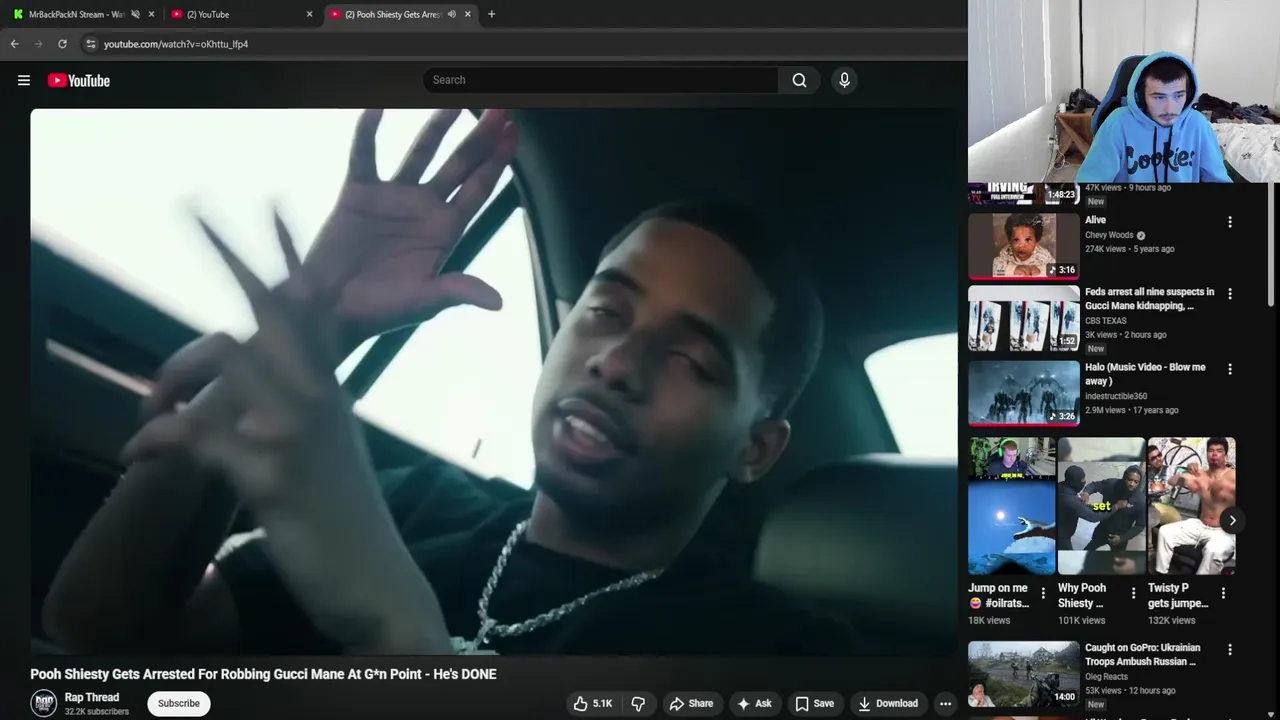
Task: Click the 32.2K subscribers count
Action: pos(97,712)
